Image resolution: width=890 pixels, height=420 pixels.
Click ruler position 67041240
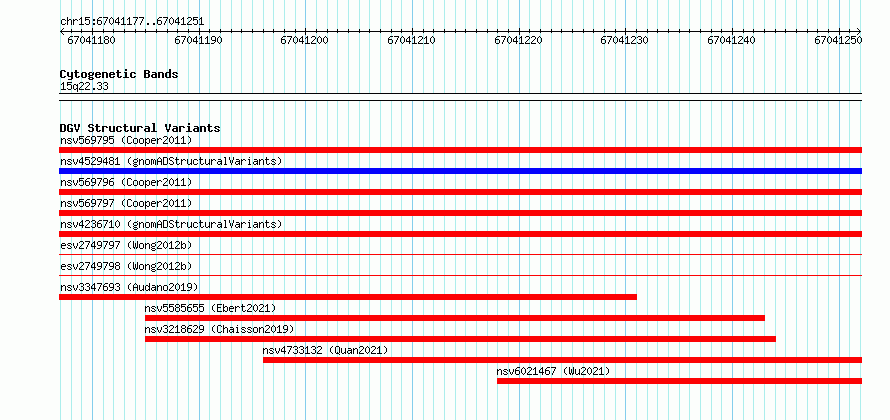tap(732, 40)
